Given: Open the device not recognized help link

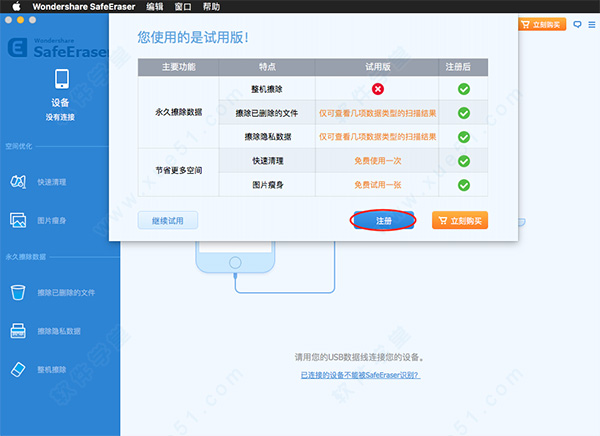Looking at the screenshot, I should [359, 375].
